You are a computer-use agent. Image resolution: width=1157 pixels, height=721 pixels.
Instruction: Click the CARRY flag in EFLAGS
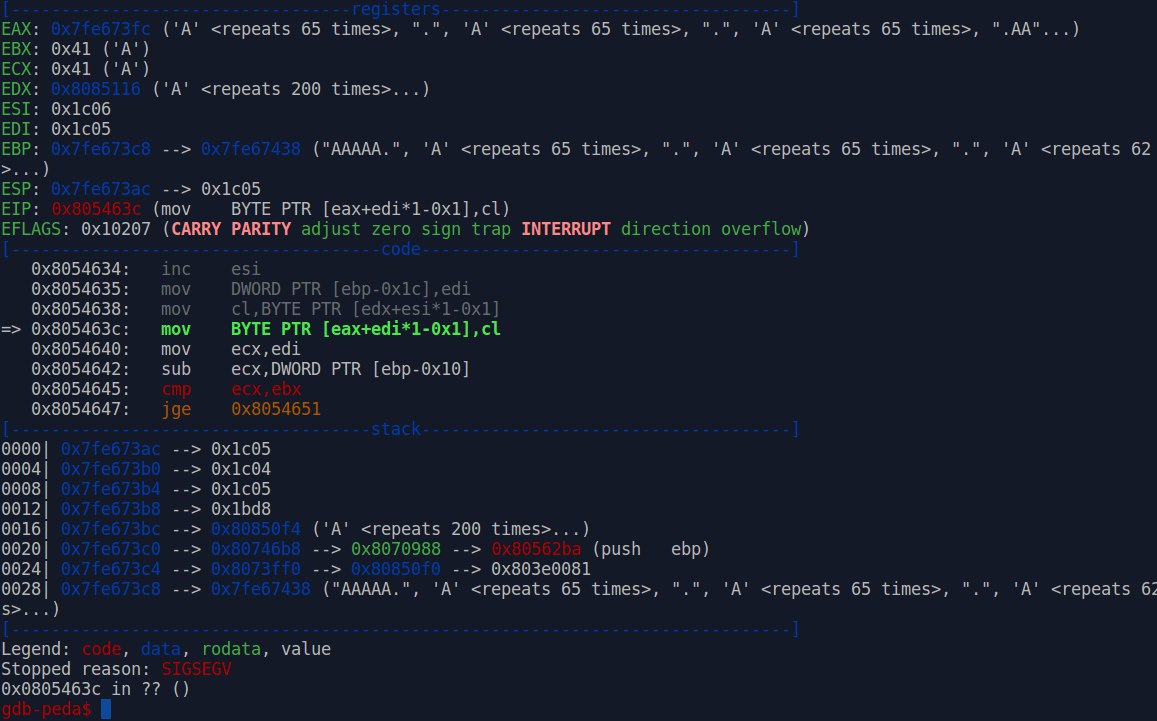tap(205, 229)
